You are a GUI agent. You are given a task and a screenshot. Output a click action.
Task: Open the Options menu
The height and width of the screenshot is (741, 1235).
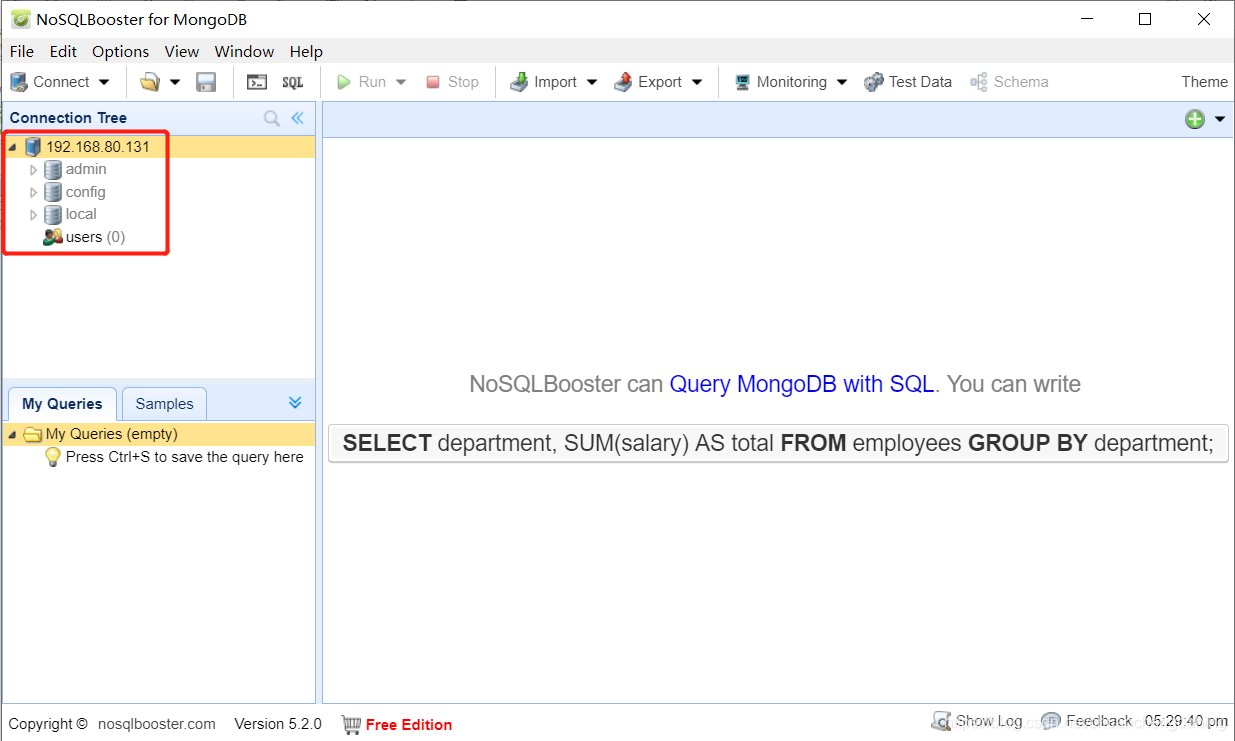(120, 51)
